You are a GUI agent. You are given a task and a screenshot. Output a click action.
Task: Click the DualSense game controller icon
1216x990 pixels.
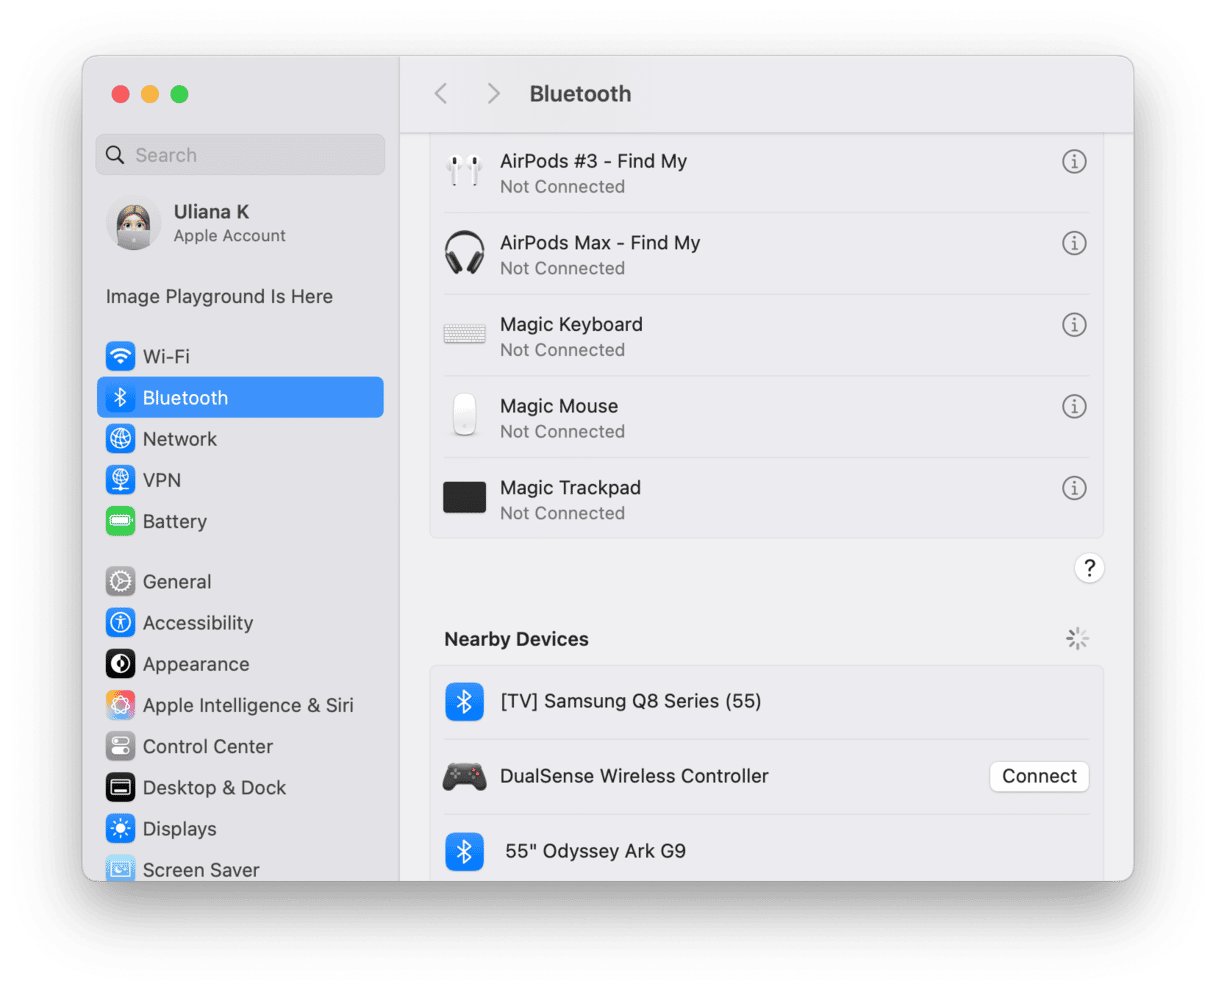(x=464, y=777)
